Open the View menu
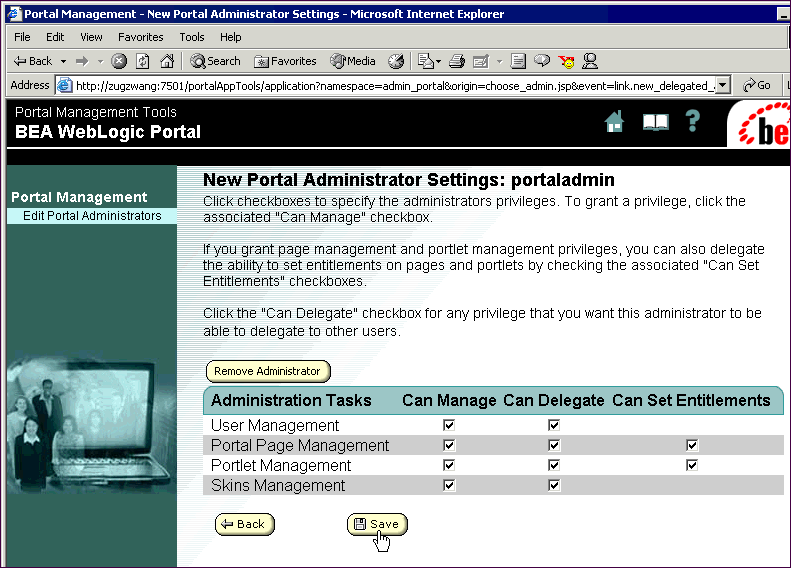 91,37
